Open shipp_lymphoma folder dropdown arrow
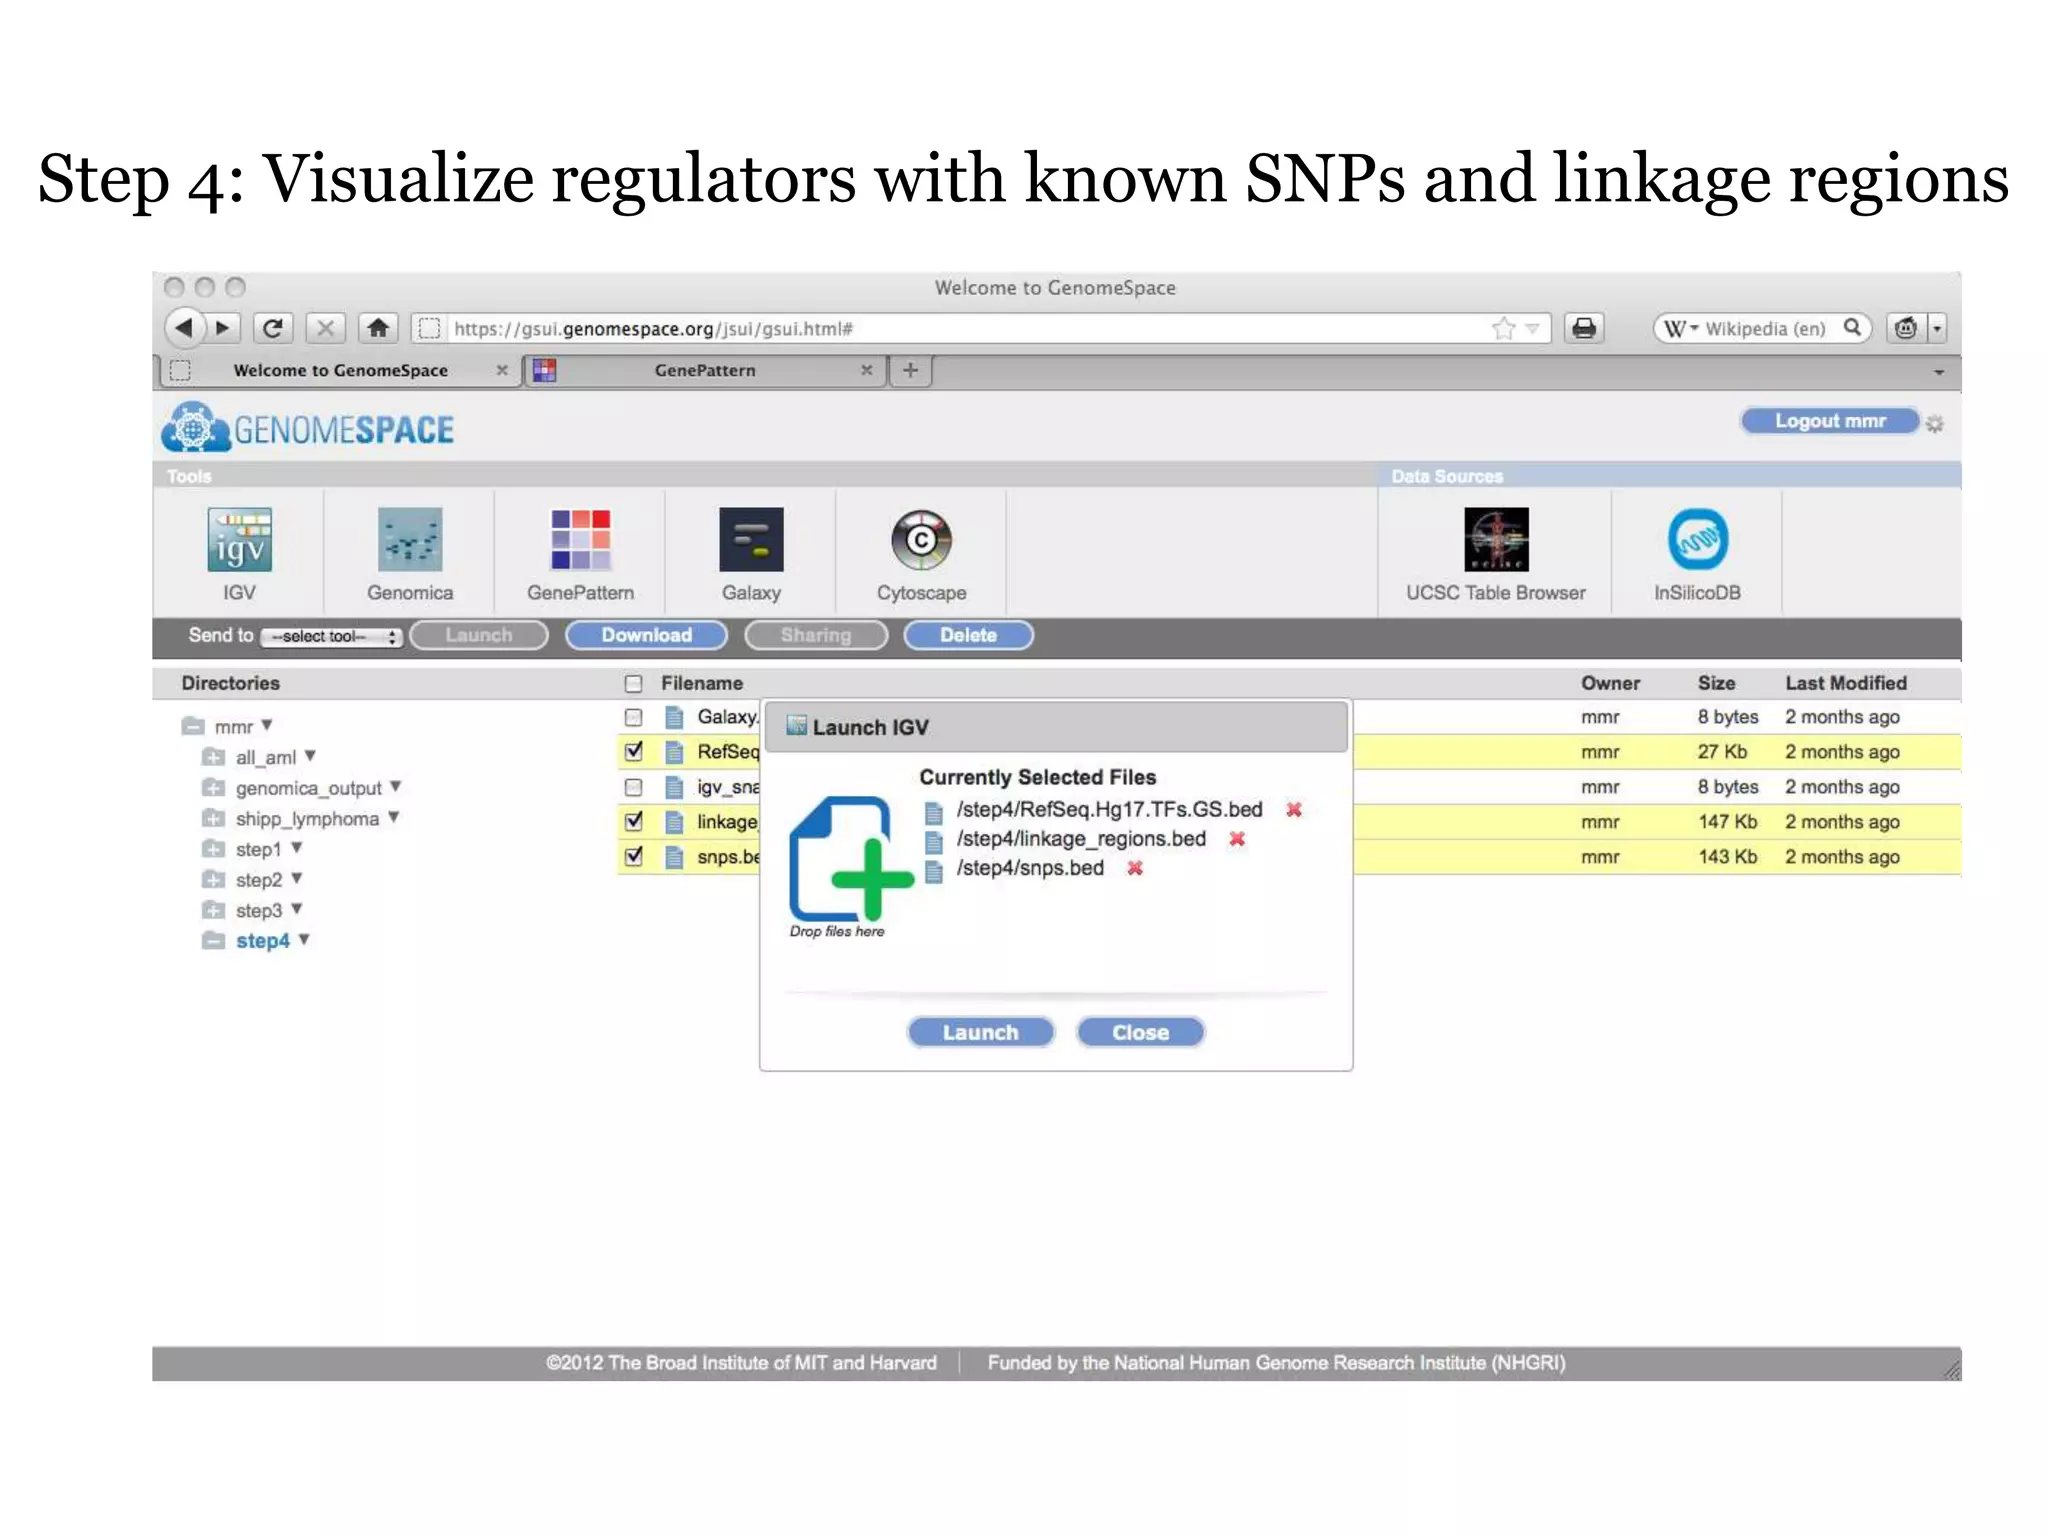The width and height of the screenshot is (2048, 1536). tap(394, 817)
